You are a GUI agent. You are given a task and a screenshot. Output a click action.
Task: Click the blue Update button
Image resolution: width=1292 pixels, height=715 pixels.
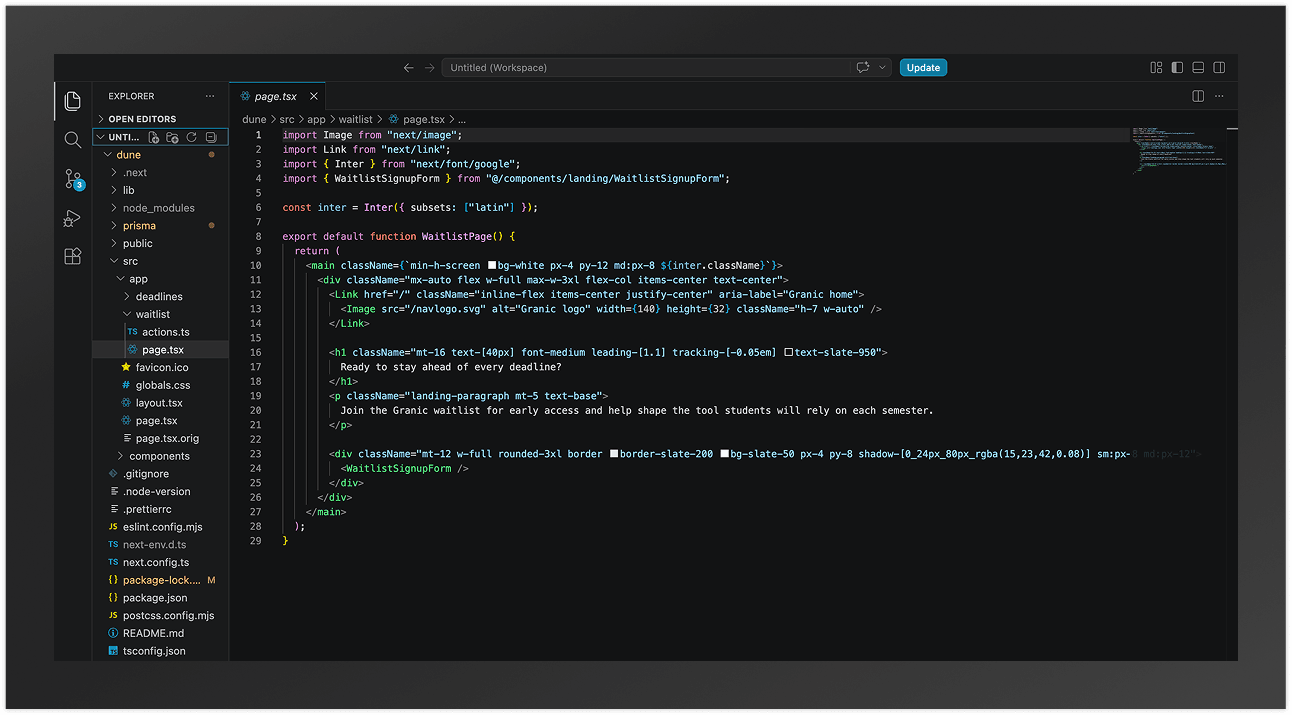(x=923, y=68)
